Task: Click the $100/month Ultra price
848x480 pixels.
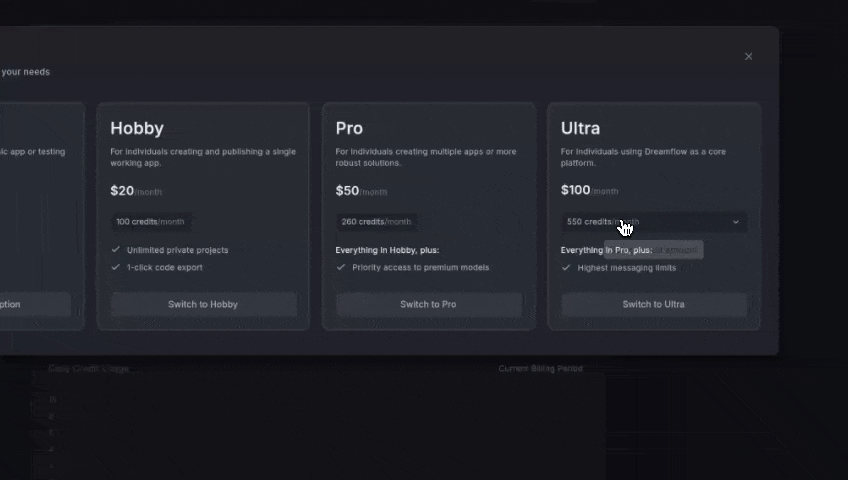Action: tap(589, 190)
